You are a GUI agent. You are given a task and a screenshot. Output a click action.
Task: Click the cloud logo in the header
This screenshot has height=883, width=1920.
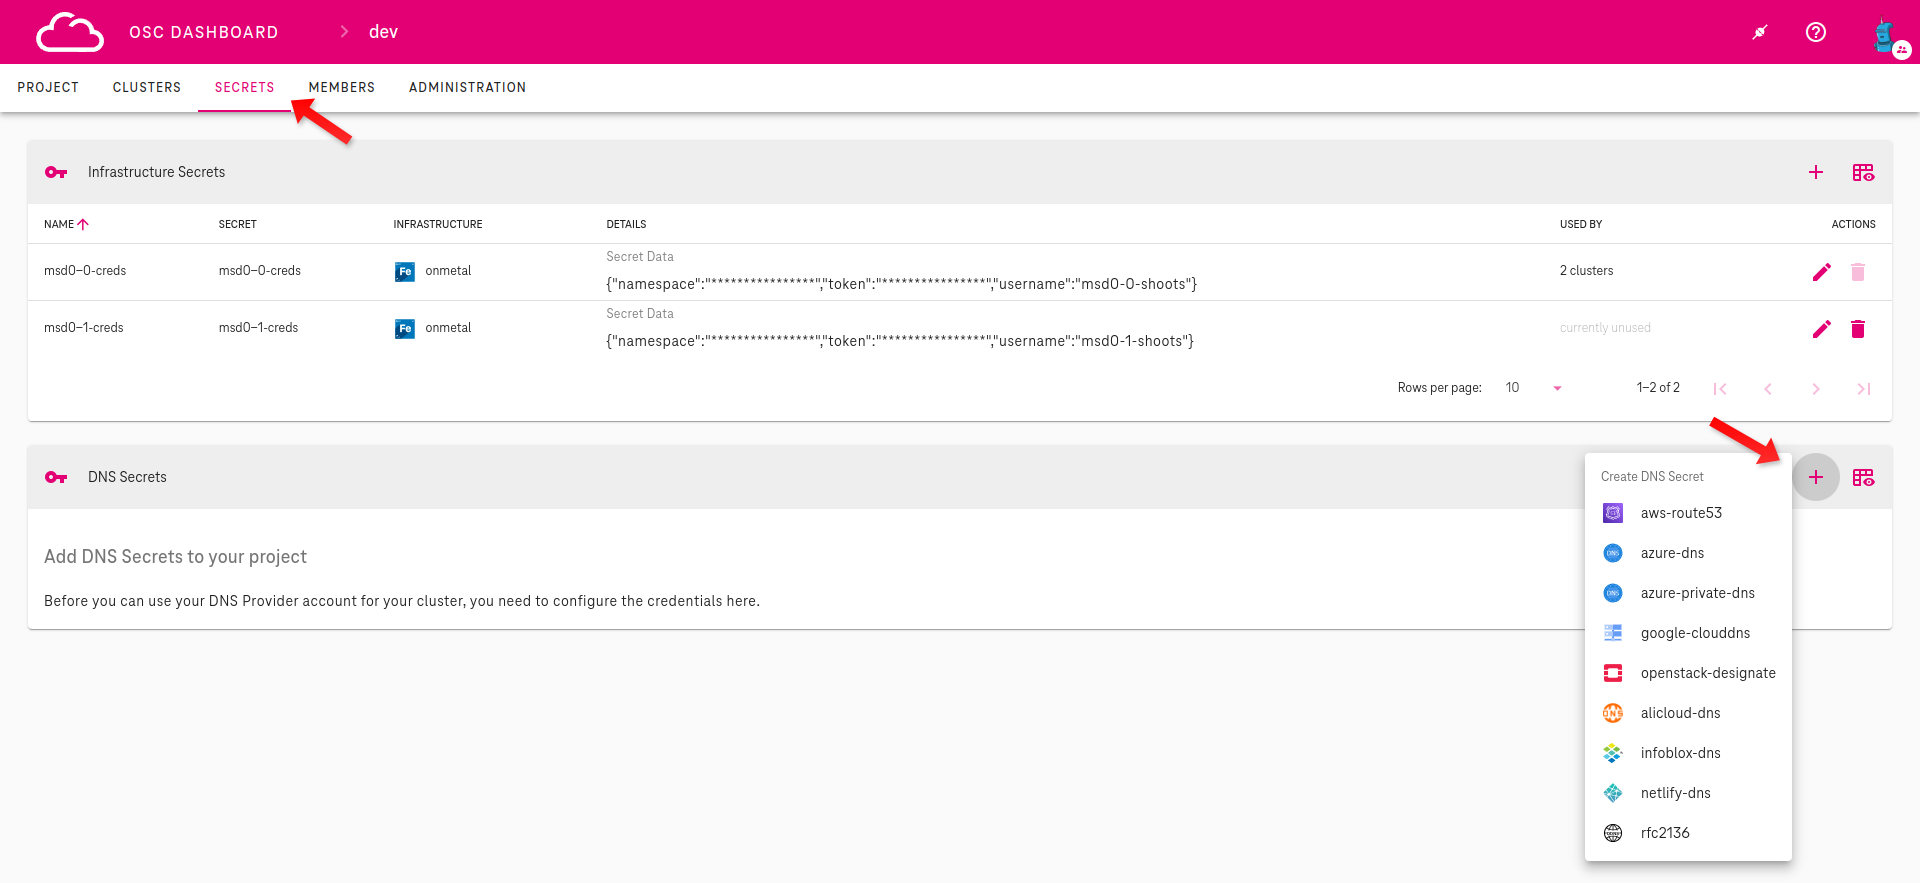tap(69, 32)
